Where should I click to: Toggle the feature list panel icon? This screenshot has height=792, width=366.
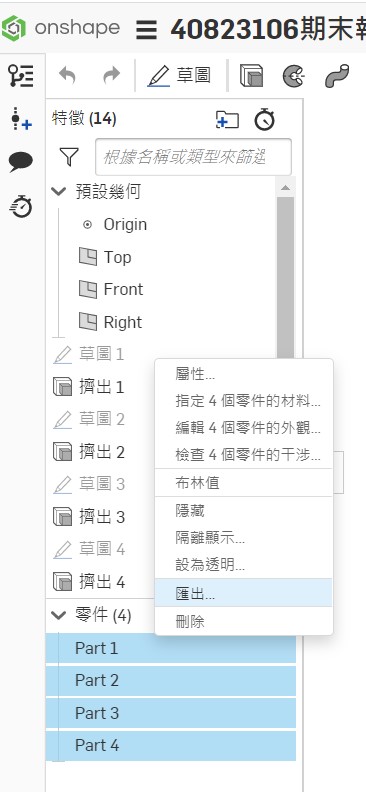pos(21,76)
